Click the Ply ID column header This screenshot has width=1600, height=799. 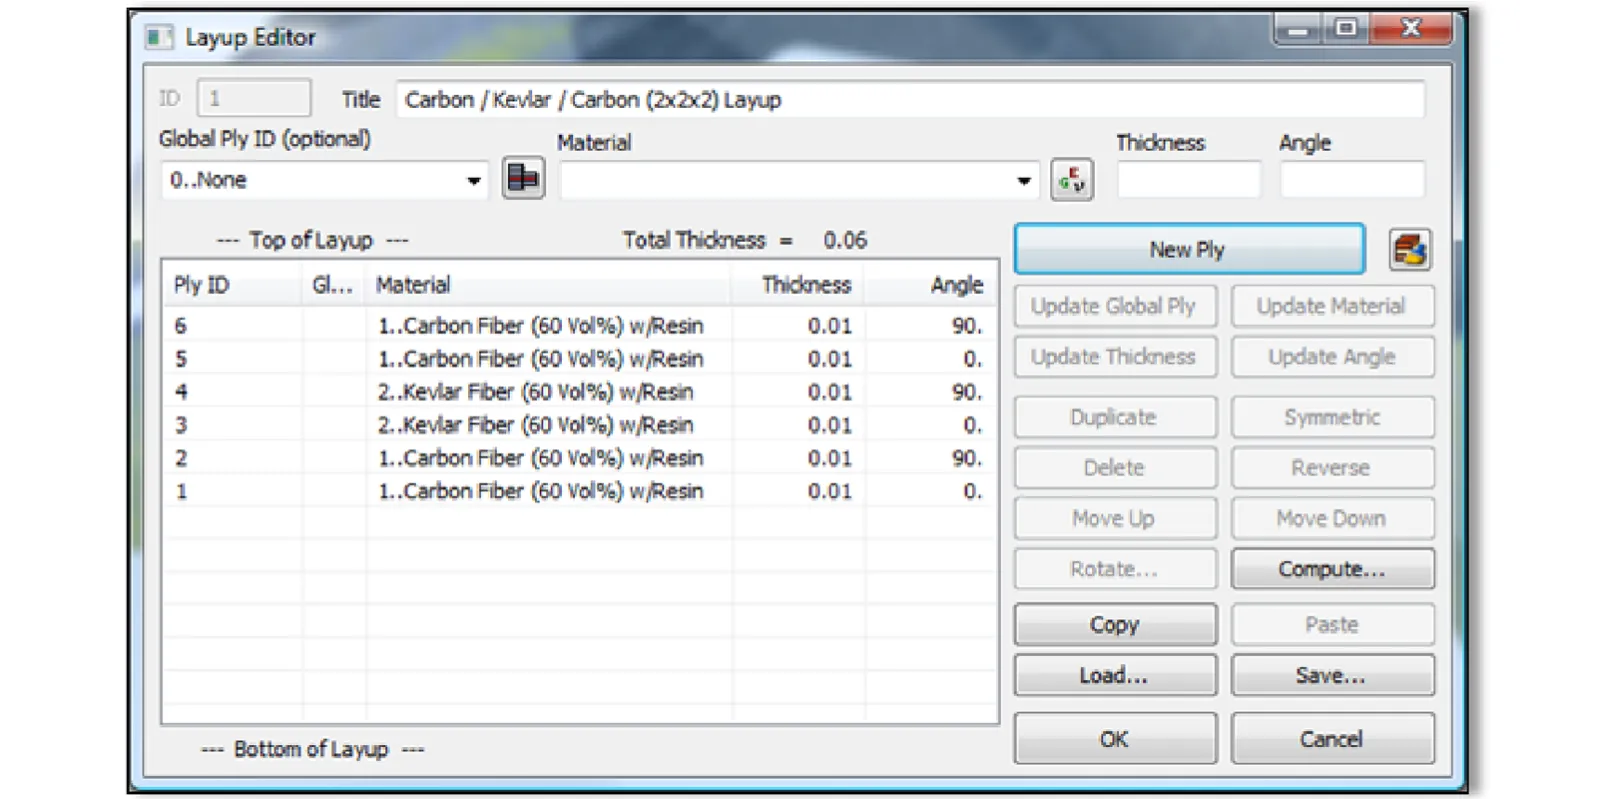[233, 285]
